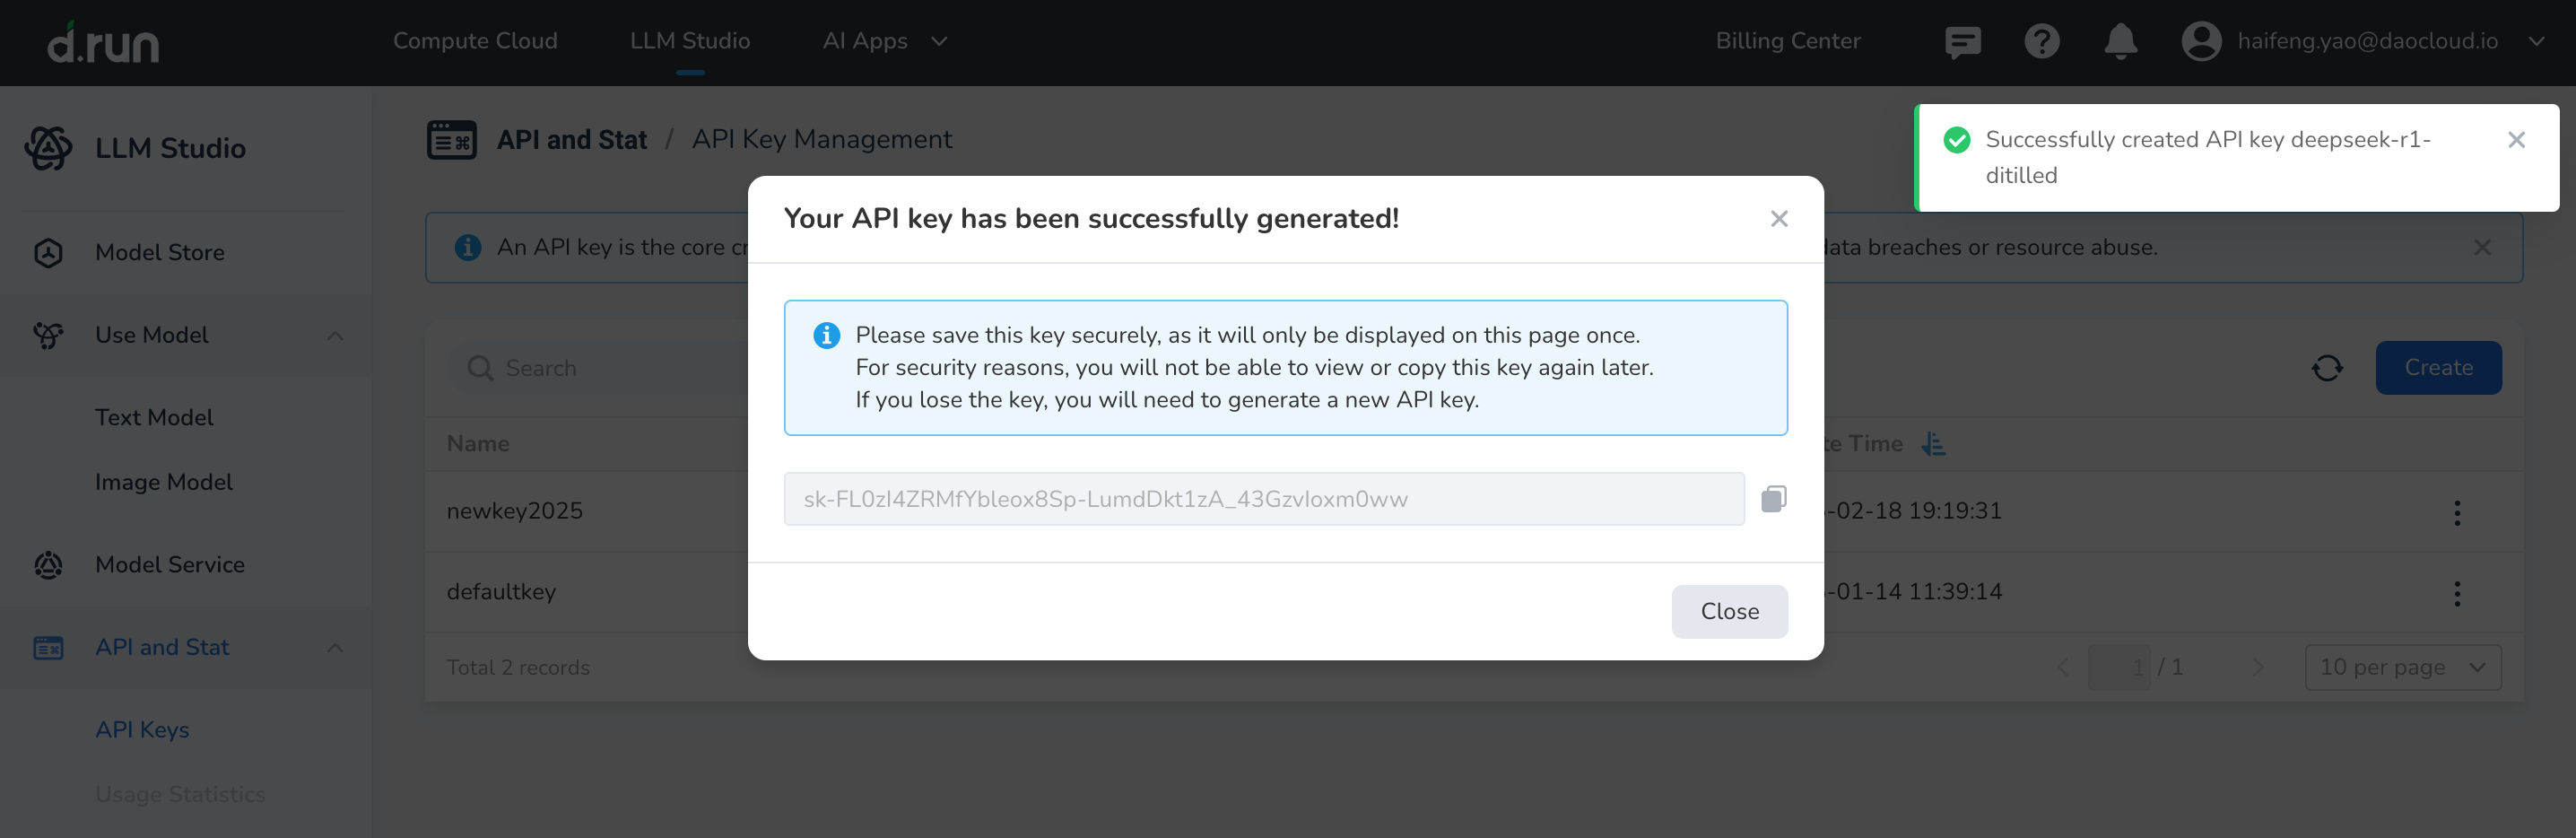Dismiss the success notification

click(x=2517, y=140)
